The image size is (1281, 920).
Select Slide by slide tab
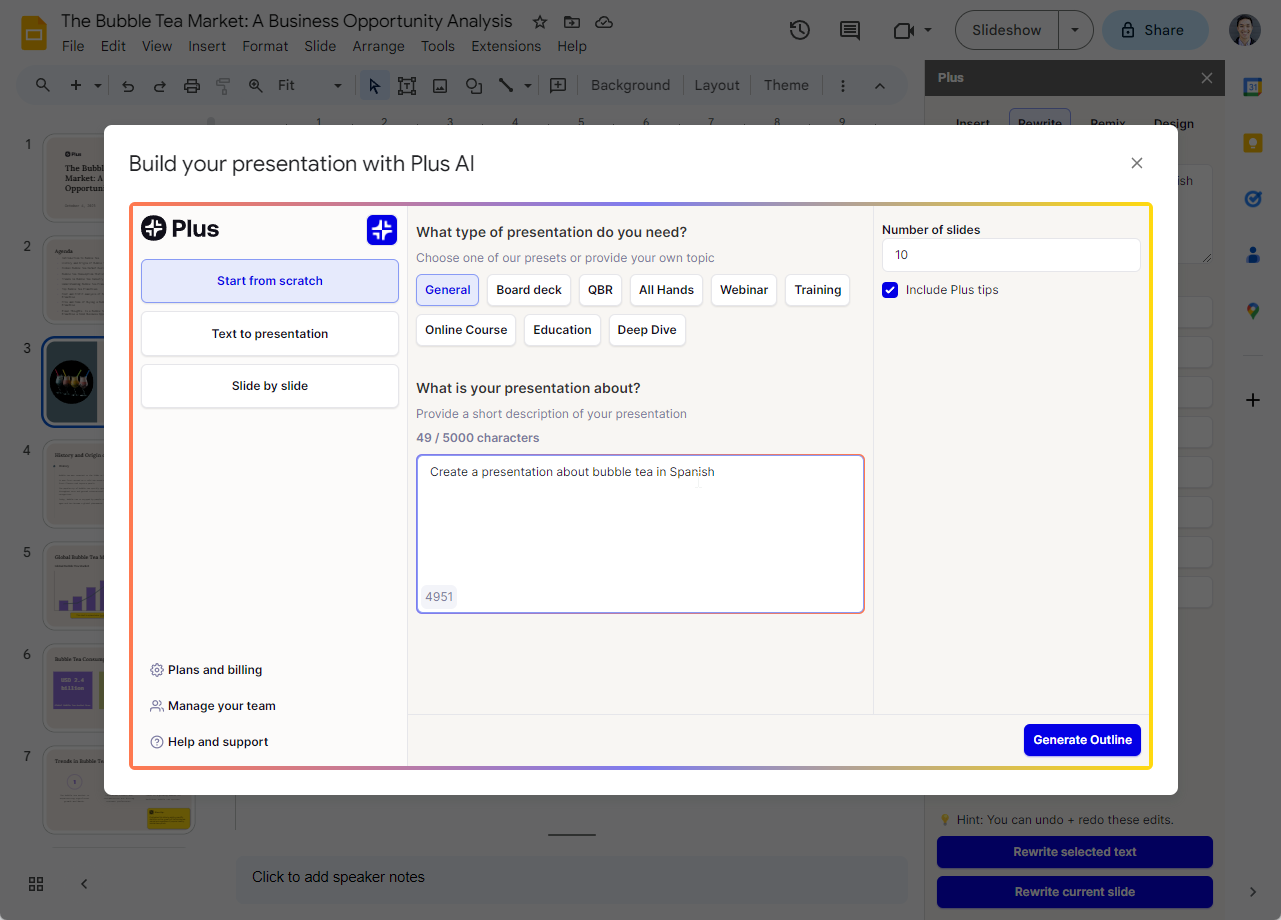click(x=270, y=386)
